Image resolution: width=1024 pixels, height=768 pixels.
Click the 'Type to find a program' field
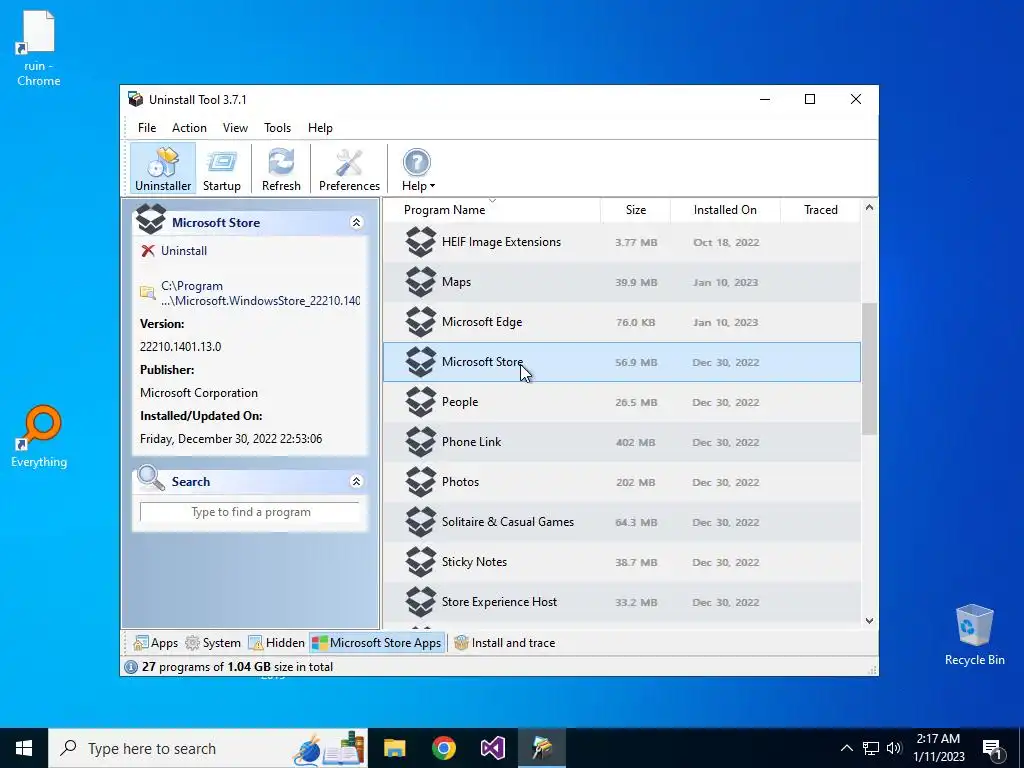[x=250, y=512]
